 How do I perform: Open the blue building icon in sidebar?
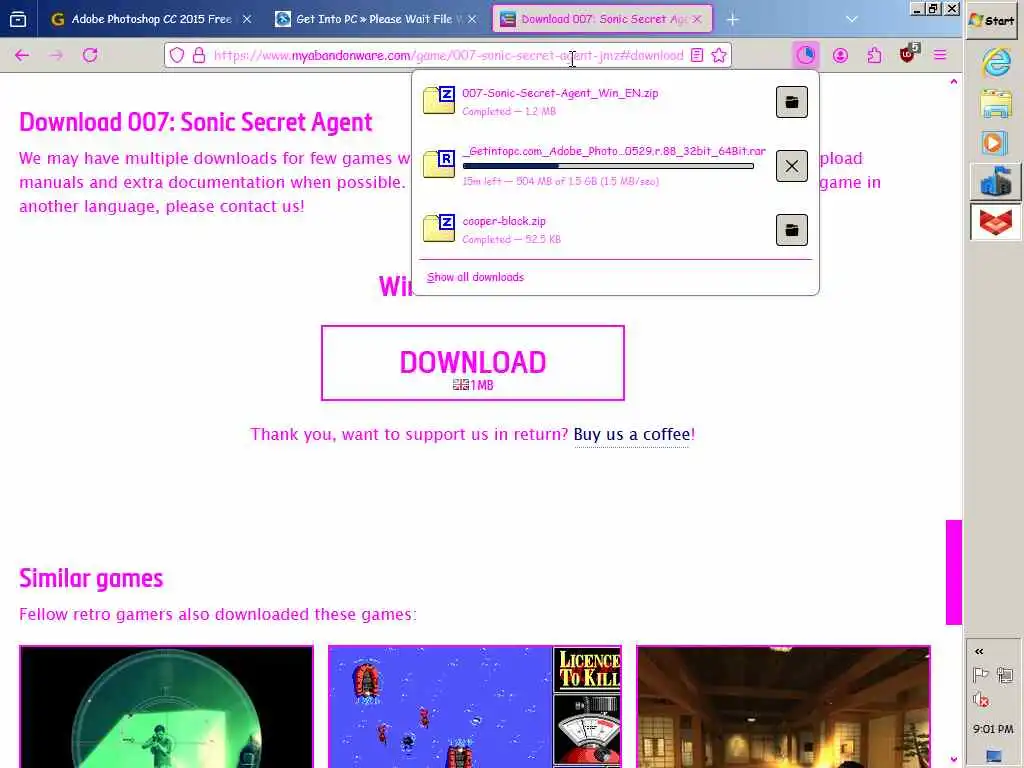[x=995, y=182]
